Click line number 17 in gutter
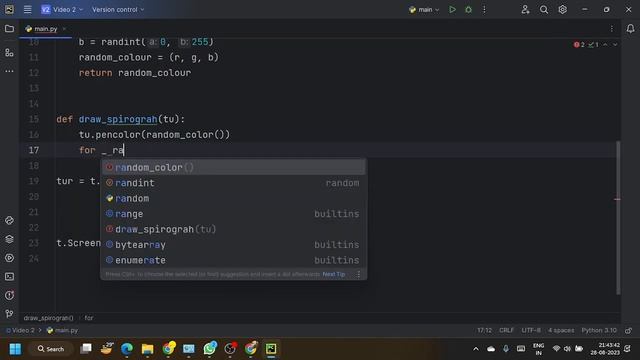 click(x=34, y=150)
